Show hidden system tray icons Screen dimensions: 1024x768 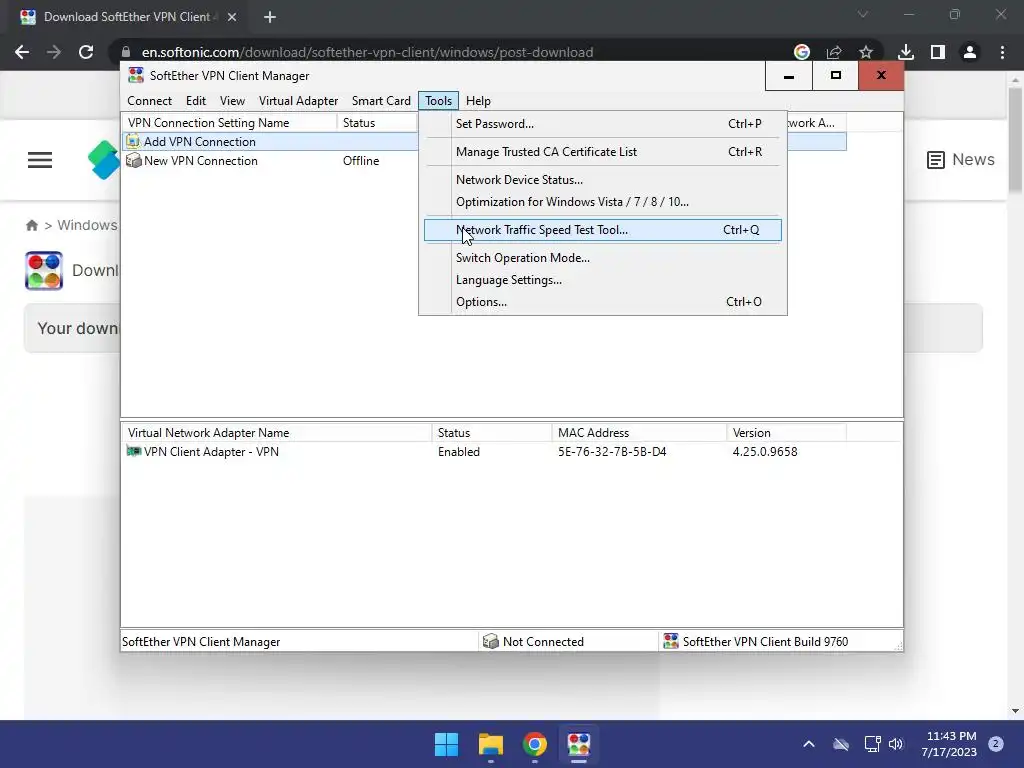(808, 744)
